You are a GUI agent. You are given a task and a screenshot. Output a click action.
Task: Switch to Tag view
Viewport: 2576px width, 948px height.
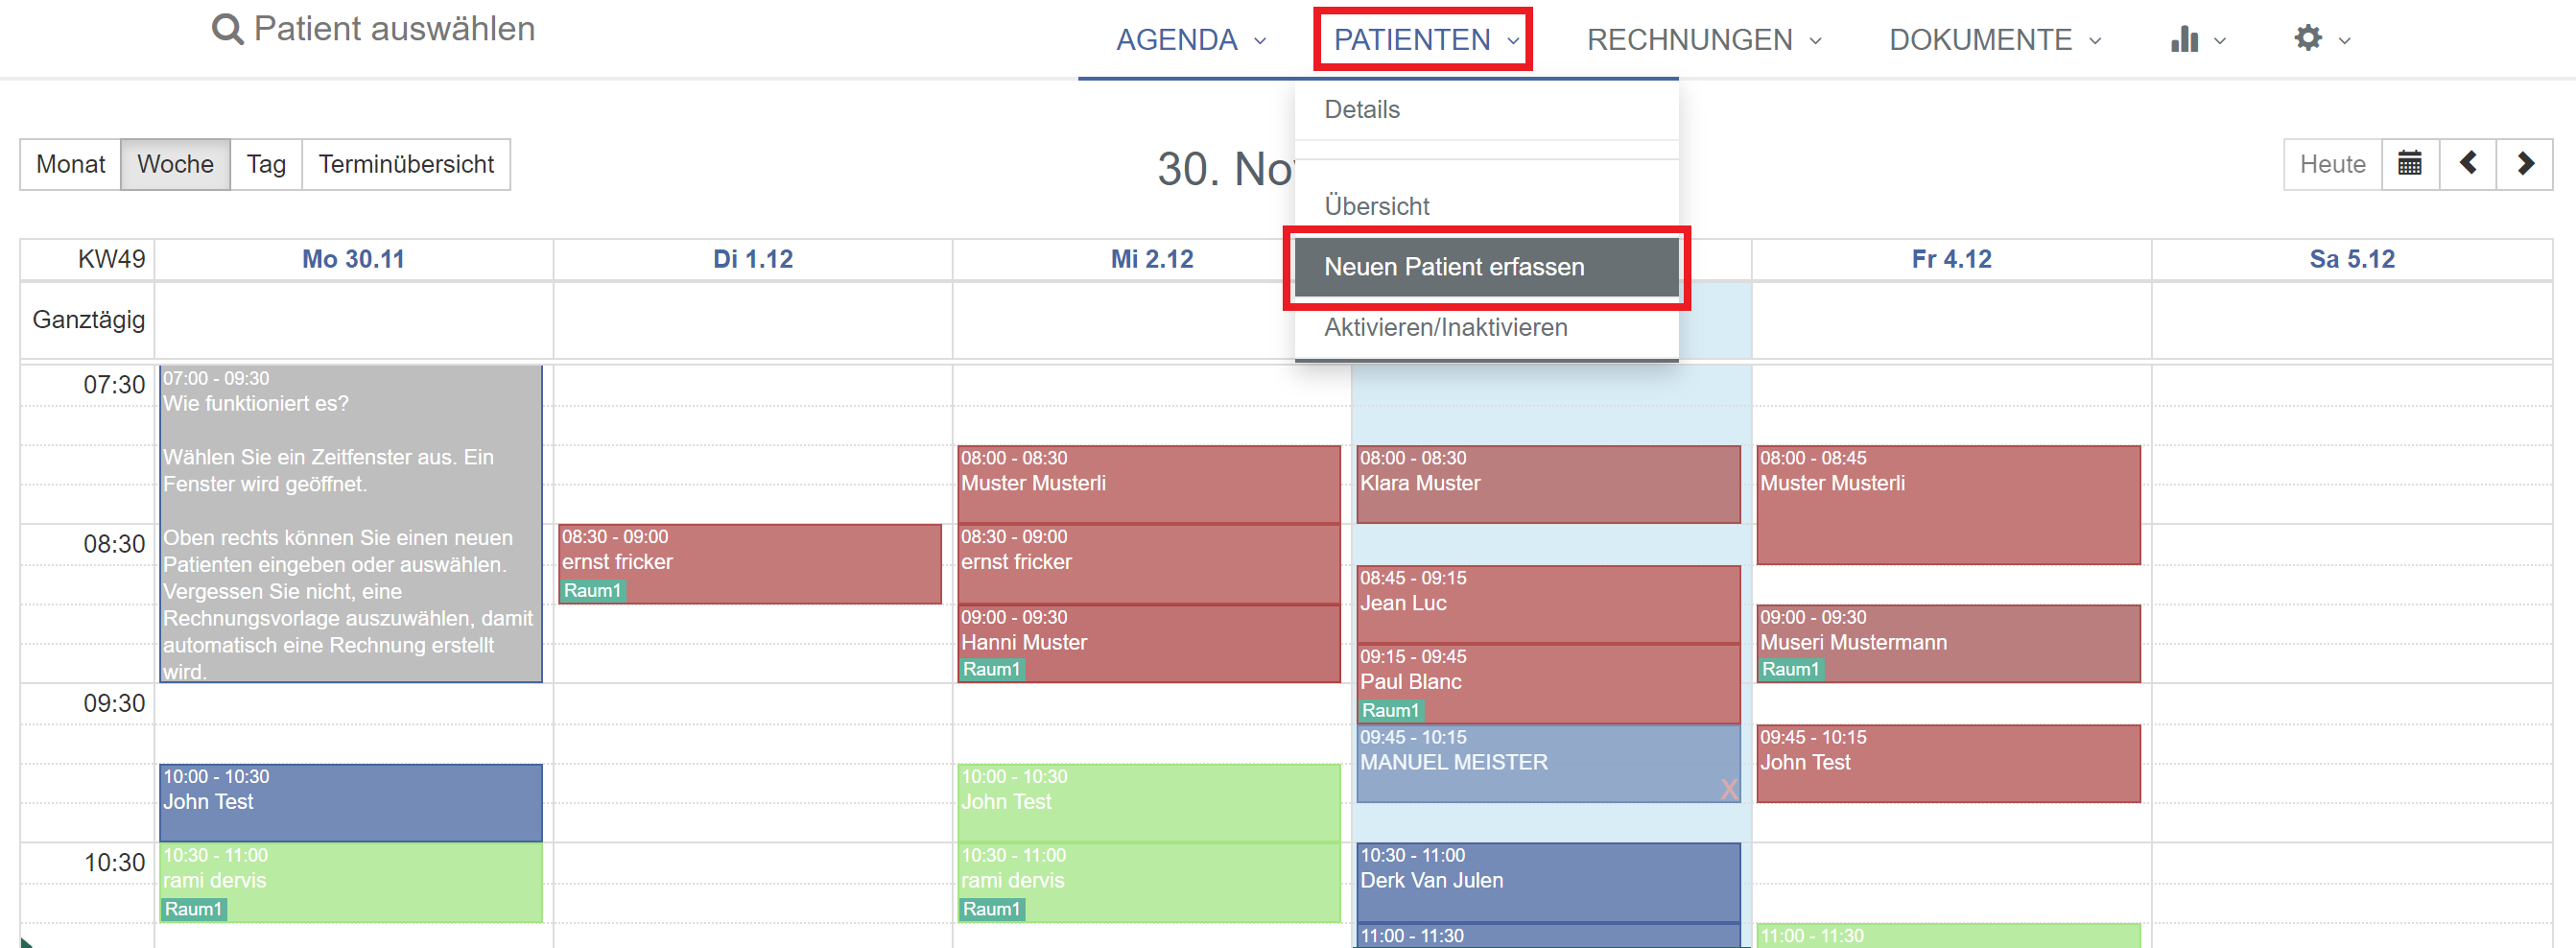(266, 164)
